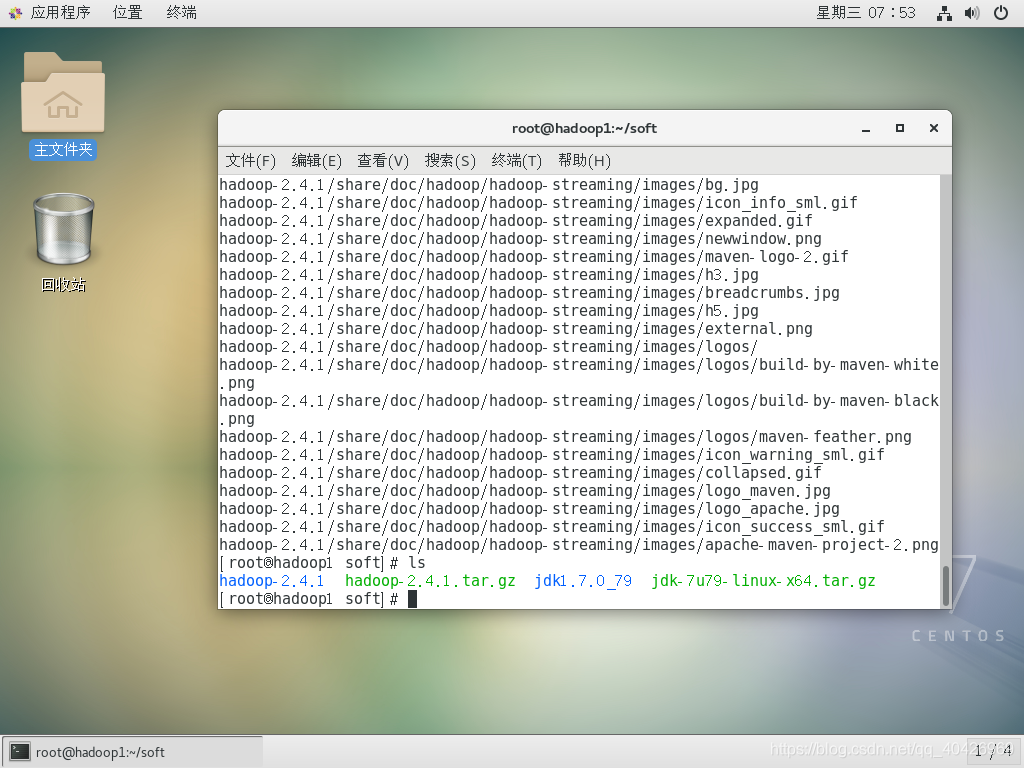Click the line ending build-by-maven-white
This screenshot has height=768, width=1024.
[579, 364]
